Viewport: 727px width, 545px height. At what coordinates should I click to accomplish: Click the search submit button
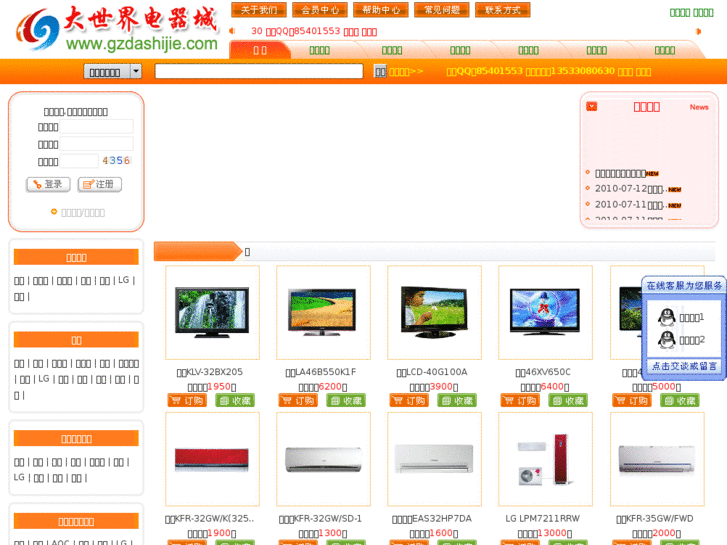380,71
